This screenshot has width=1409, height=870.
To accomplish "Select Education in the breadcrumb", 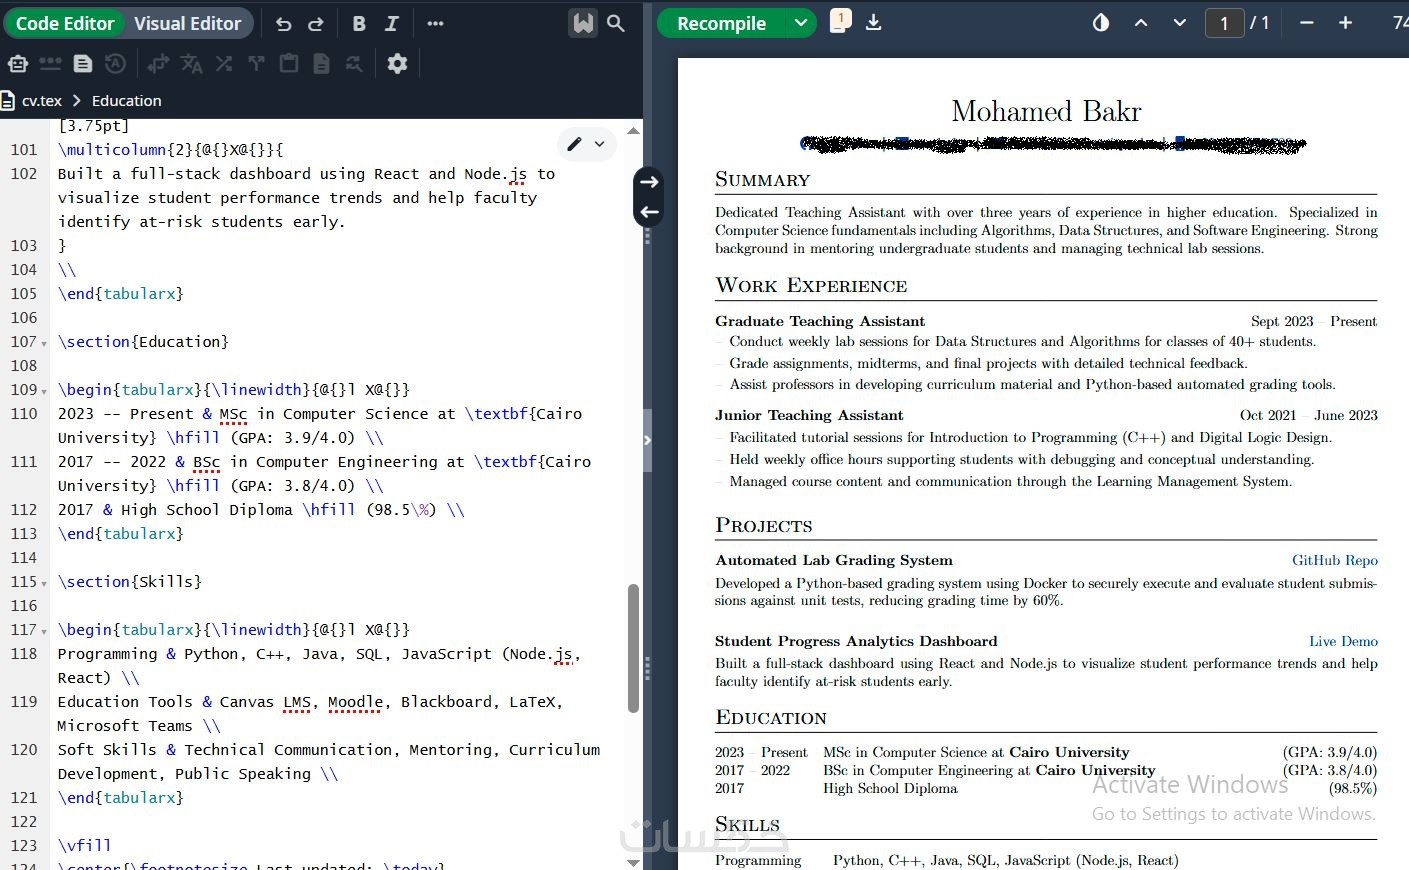I will click(126, 101).
